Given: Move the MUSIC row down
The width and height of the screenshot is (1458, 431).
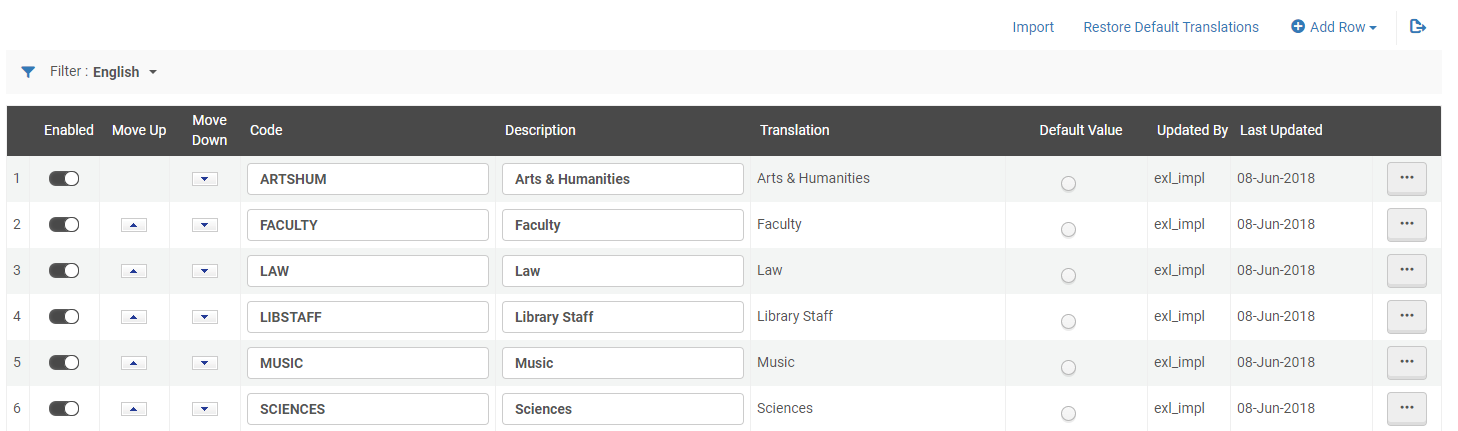Looking at the screenshot, I should point(205,363).
